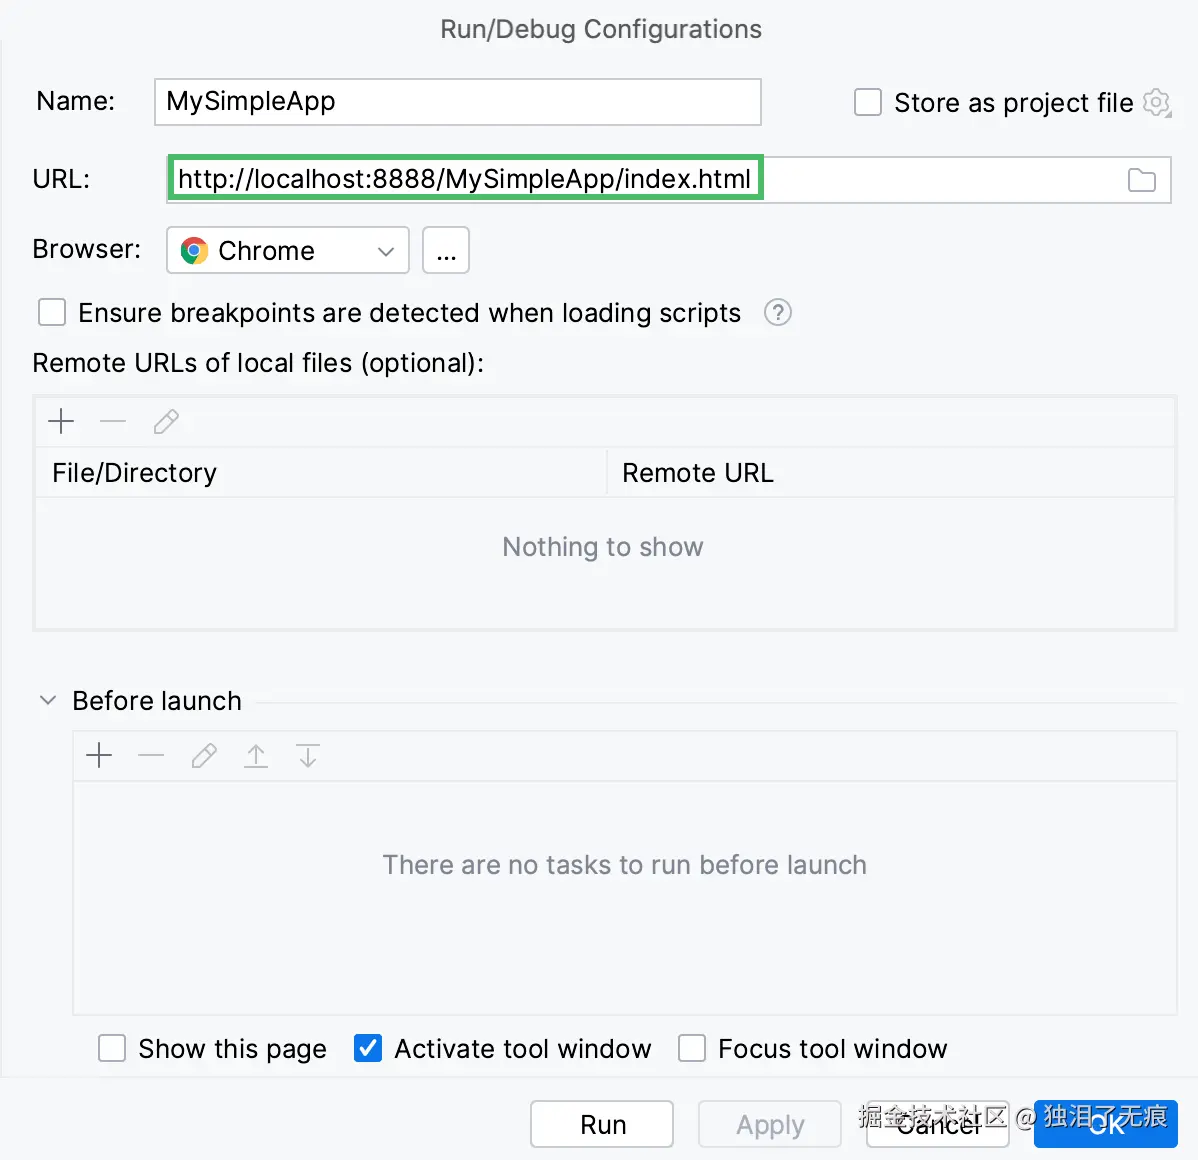The image size is (1198, 1160).
Task: Toggle Ensure breakpoints are detected checkbox
Action: (x=52, y=313)
